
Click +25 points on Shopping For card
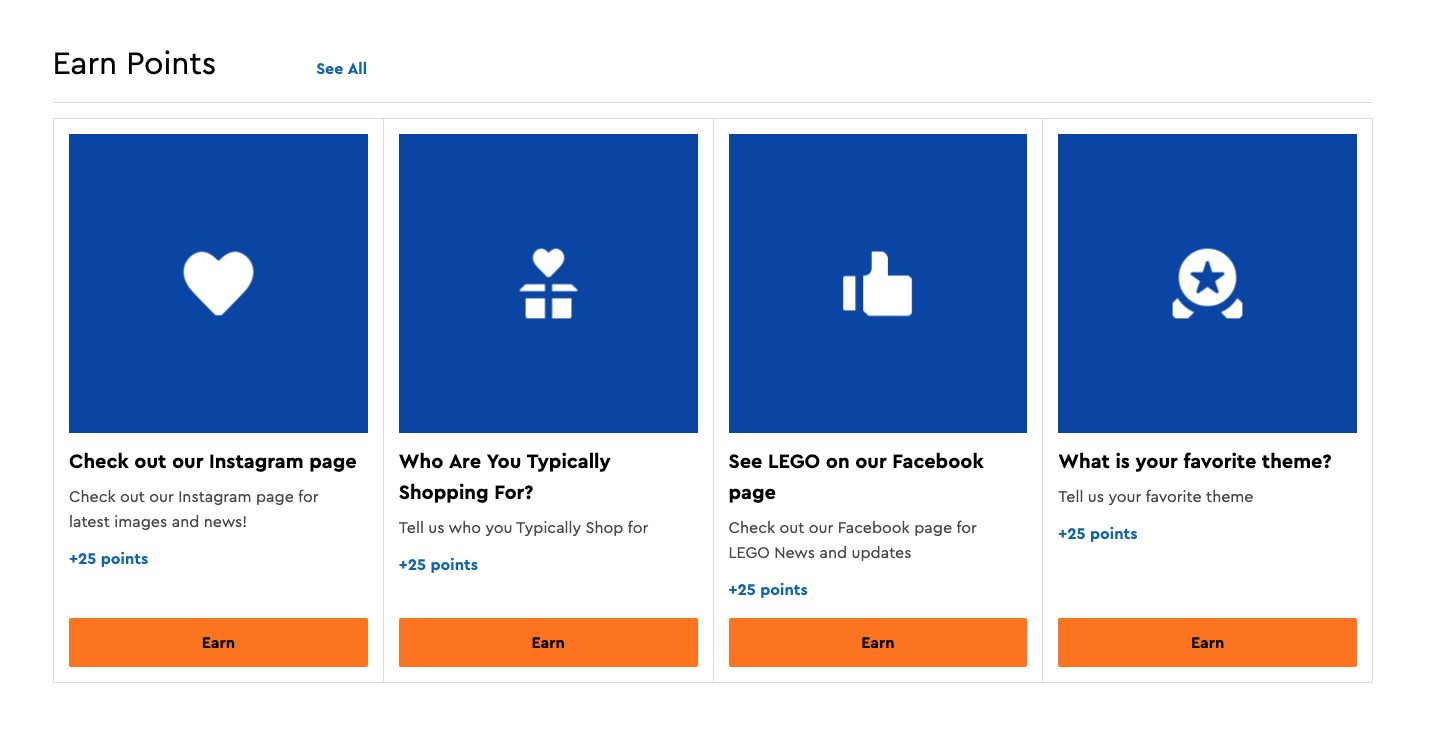point(438,565)
